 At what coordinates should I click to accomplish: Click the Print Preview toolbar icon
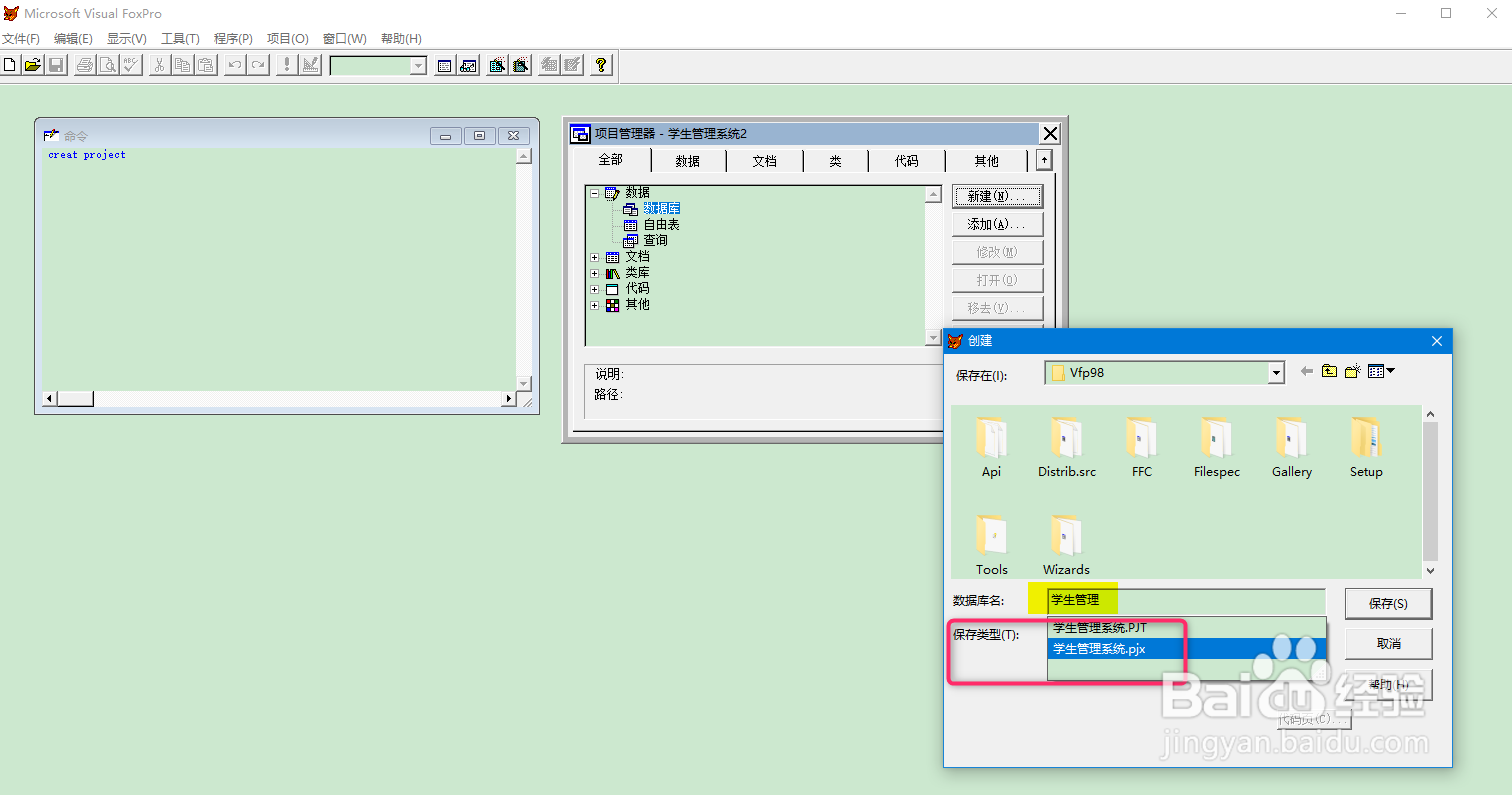(108, 65)
